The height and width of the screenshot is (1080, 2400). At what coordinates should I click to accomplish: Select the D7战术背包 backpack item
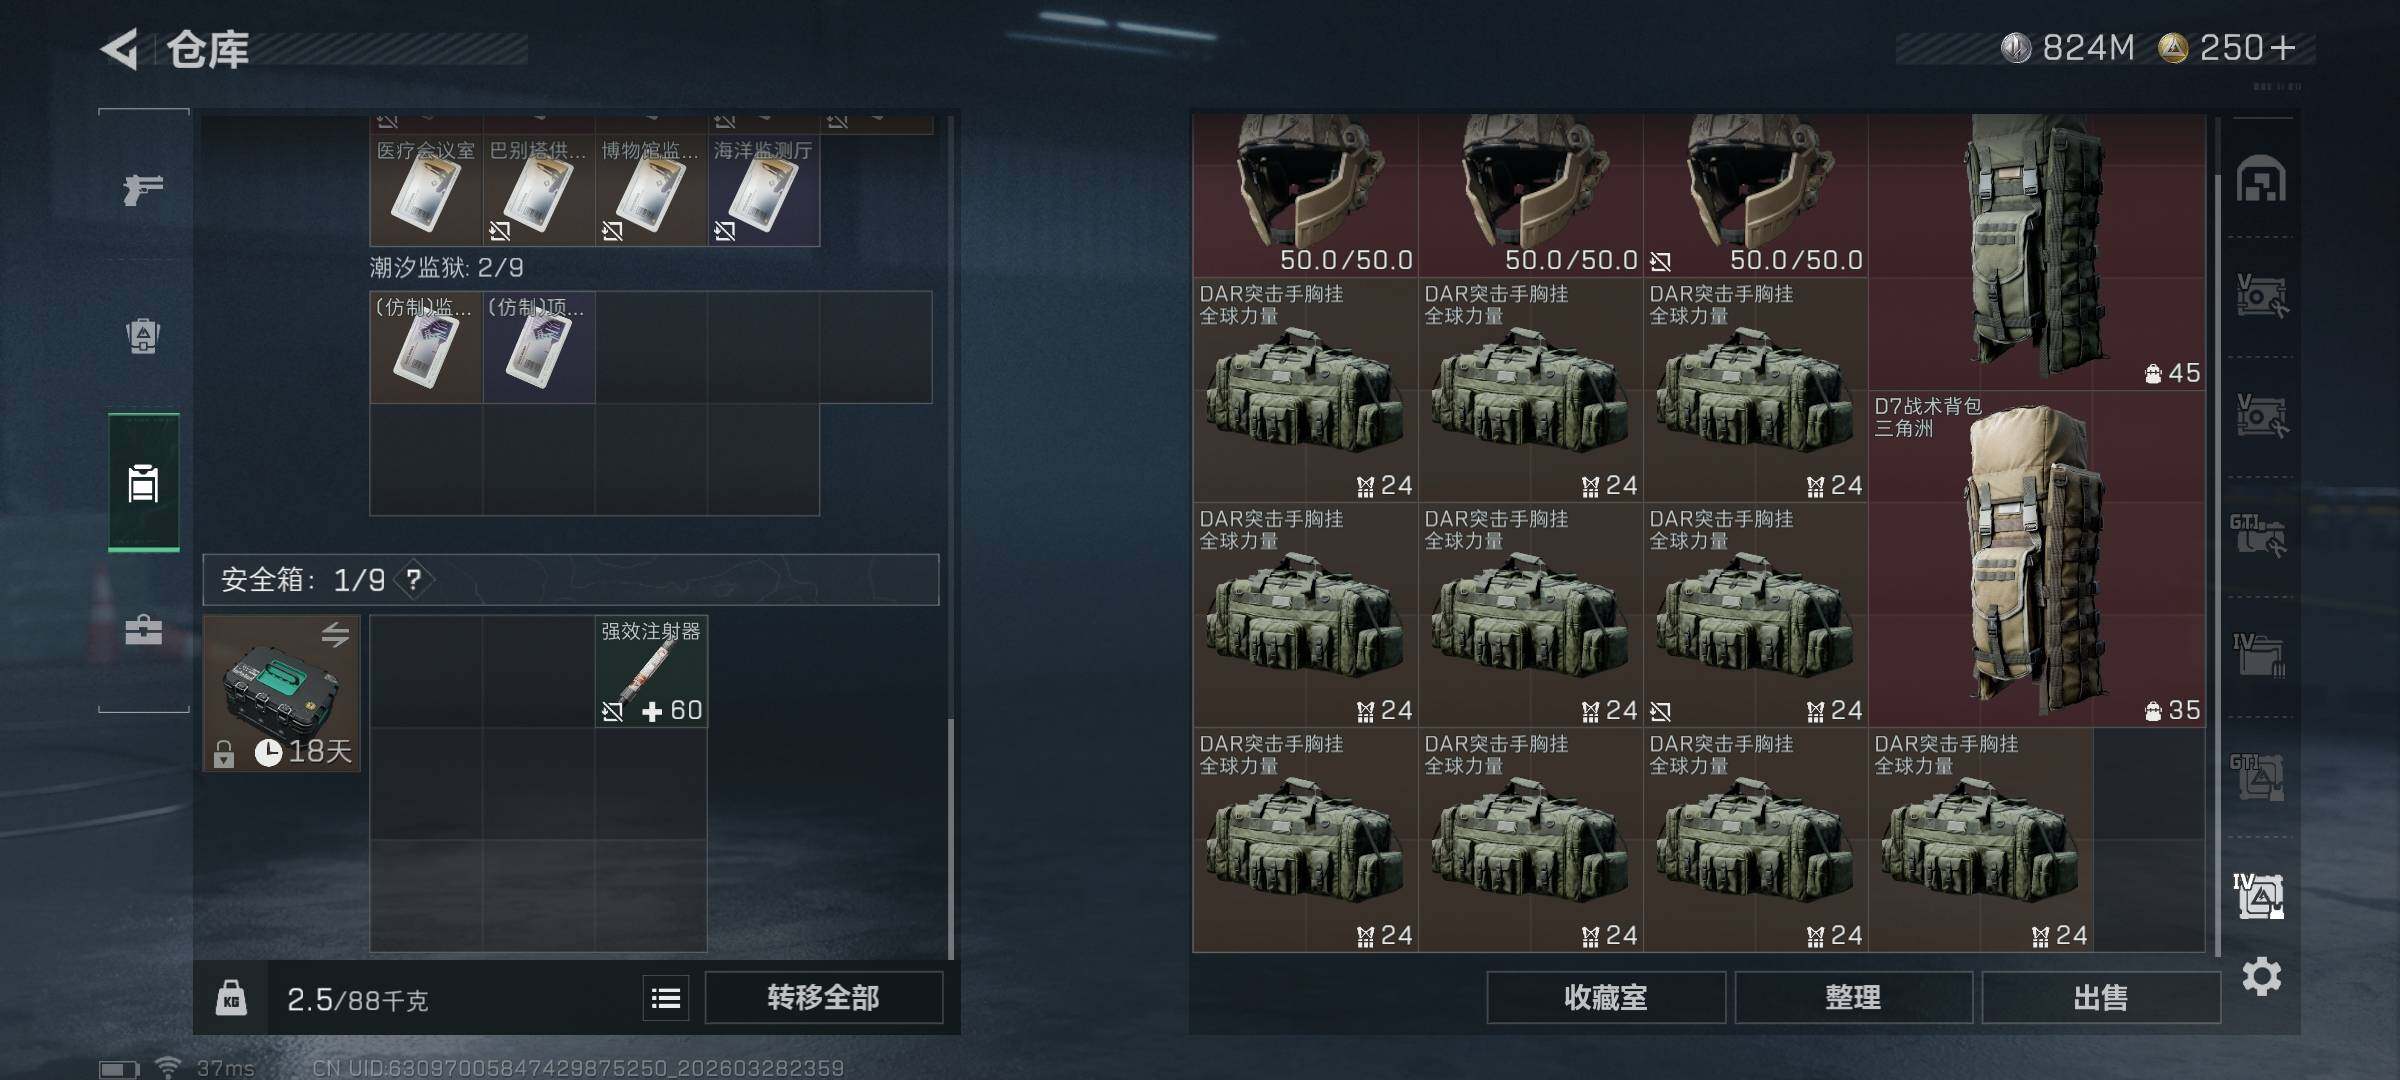[2037, 559]
